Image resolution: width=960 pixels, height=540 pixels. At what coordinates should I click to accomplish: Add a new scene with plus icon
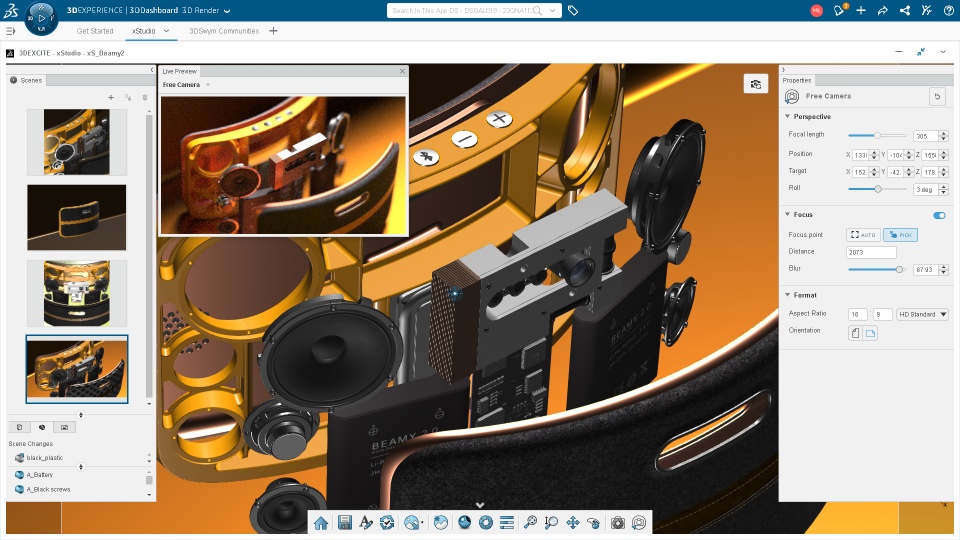(x=111, y=97)
